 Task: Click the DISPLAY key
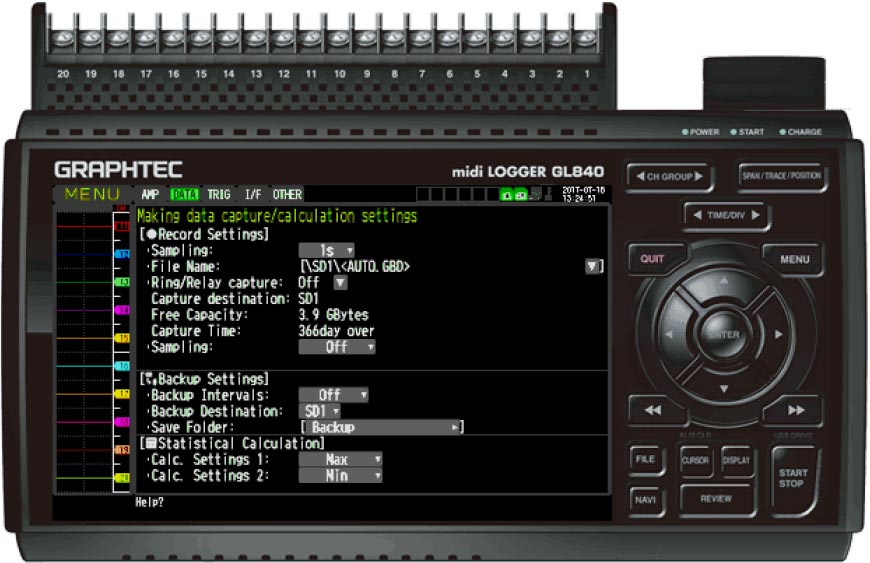point(736,460)
